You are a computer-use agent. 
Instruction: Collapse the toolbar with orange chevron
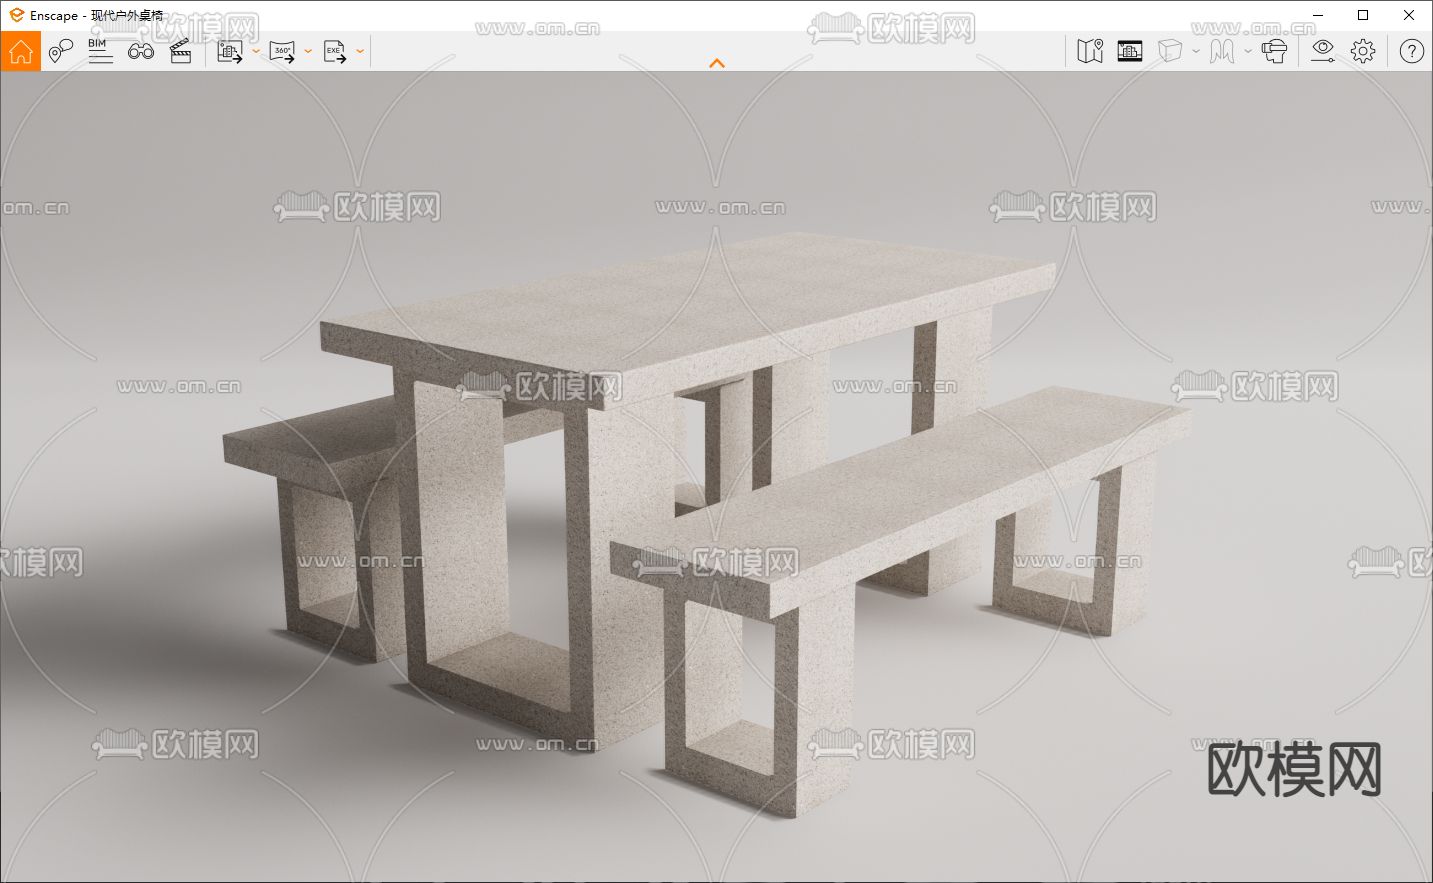coord(716,63)
